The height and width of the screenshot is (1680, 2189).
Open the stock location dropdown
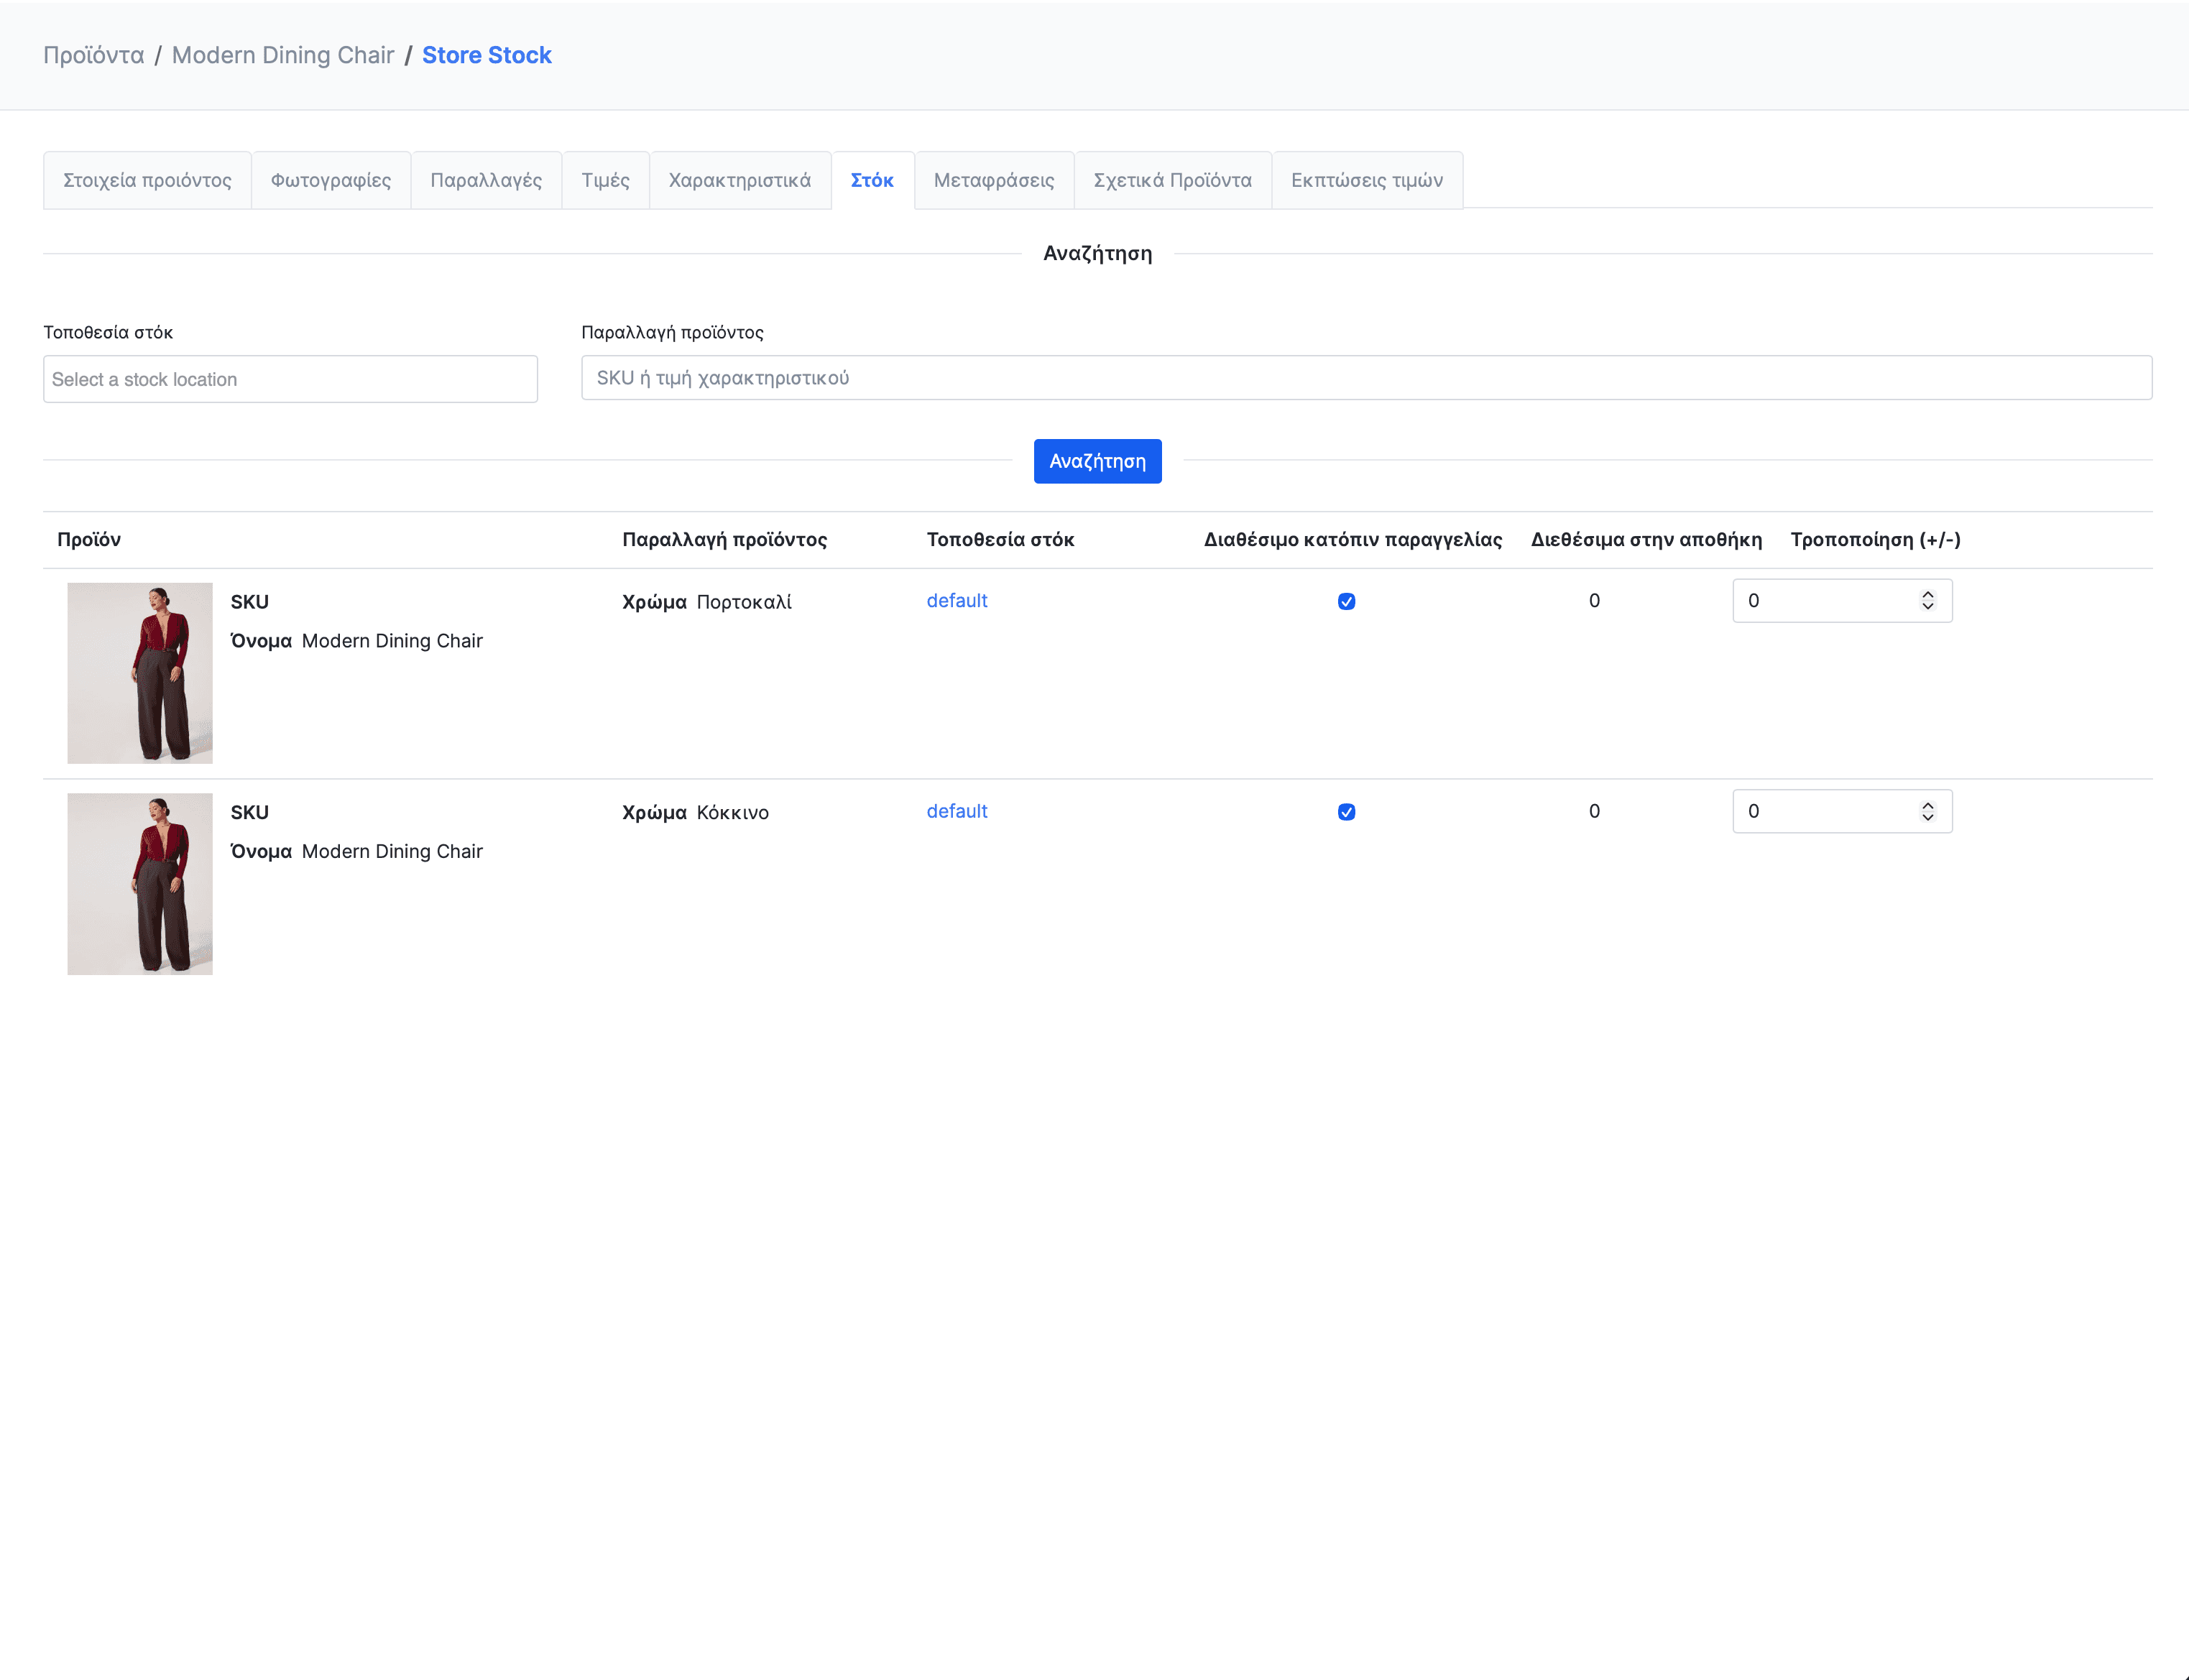click(290, 379)
